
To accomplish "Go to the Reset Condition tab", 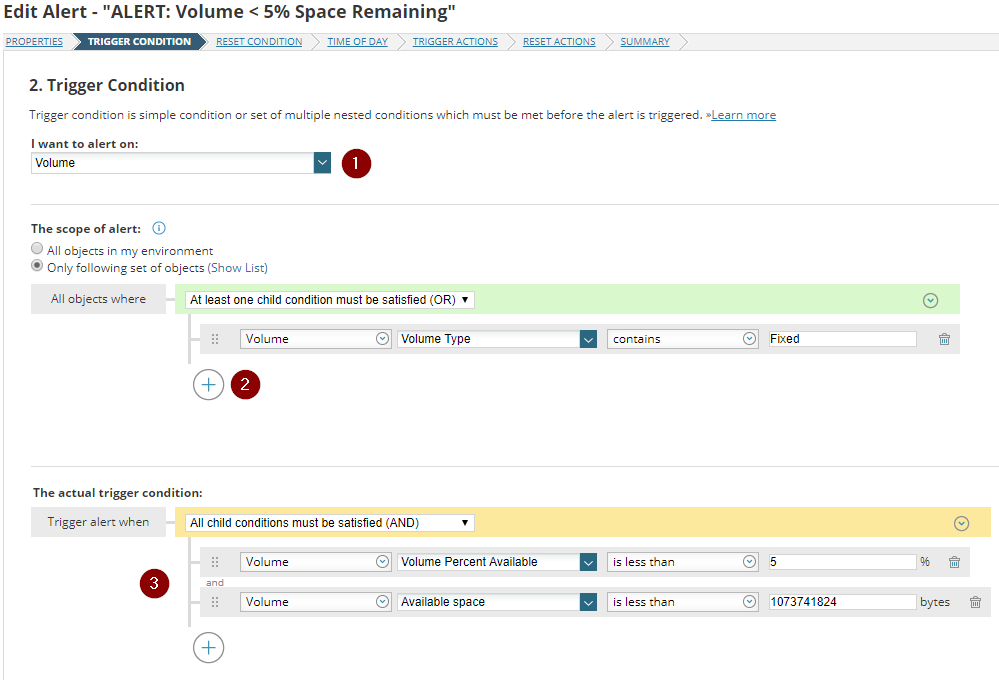I will [259, 42].
